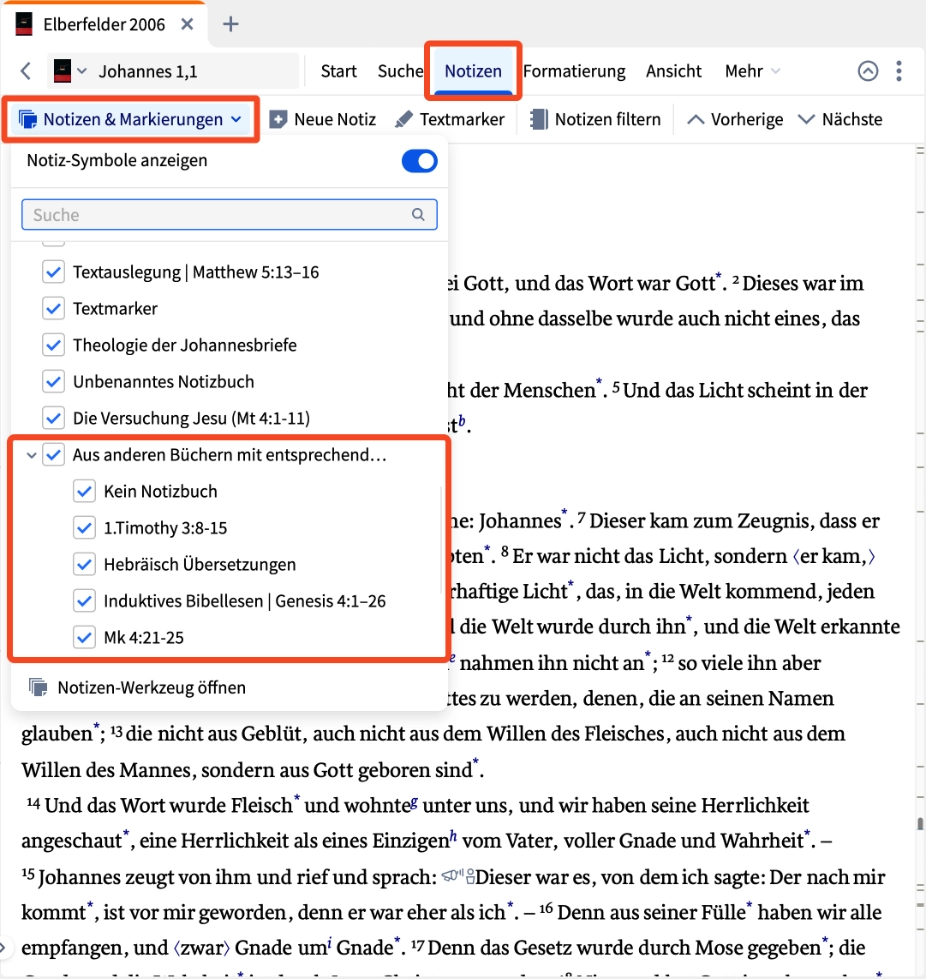Uncheck the Textmarker notebook checkbox

[x=54, y=308]
